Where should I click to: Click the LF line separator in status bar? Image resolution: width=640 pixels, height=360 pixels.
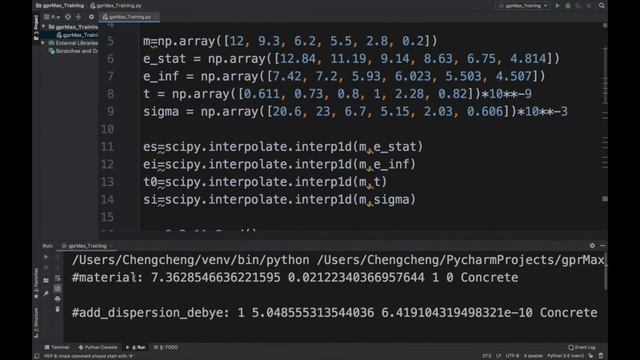click(x=498, y=356)
